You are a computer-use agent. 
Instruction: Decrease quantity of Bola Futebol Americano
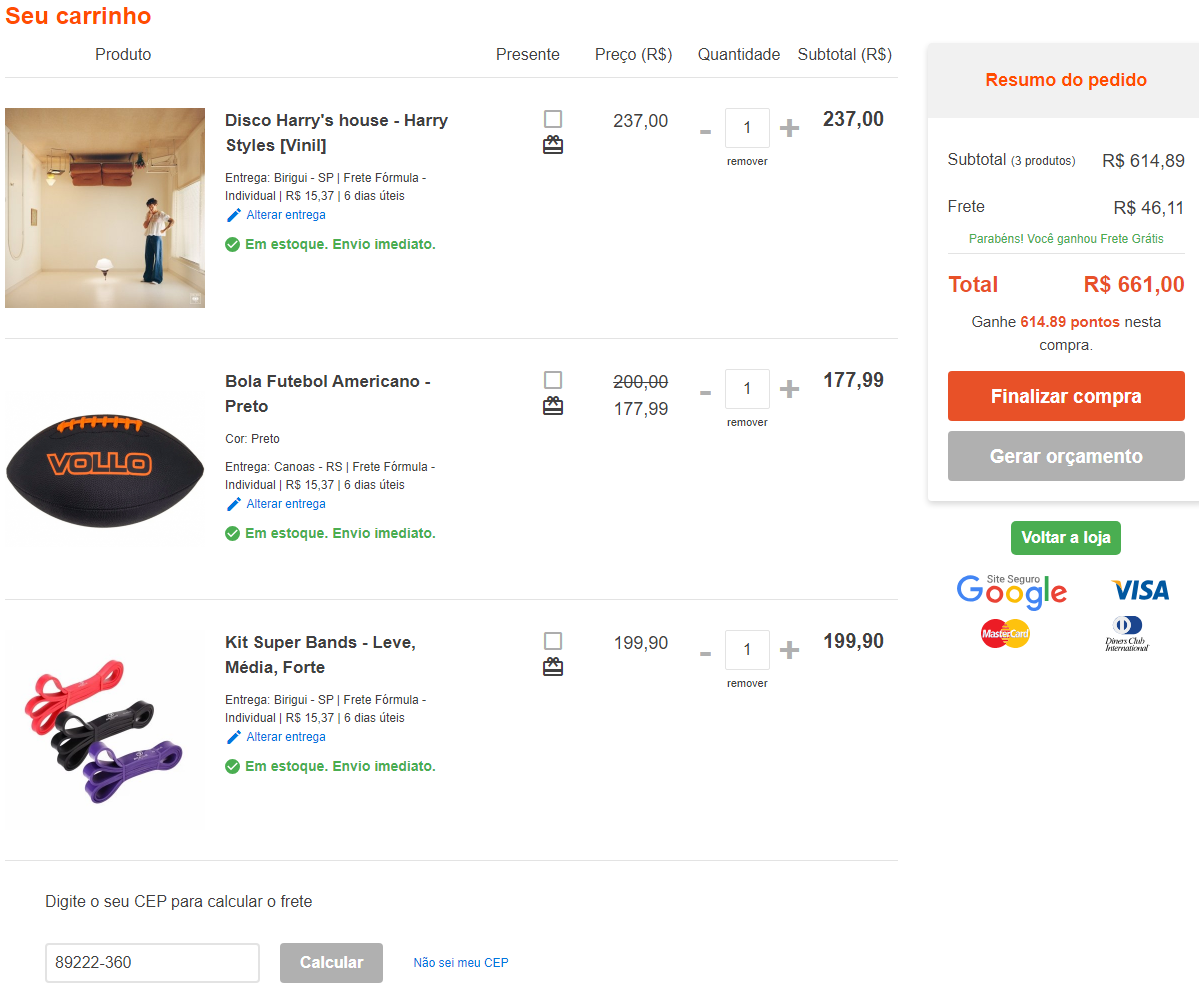705,393
